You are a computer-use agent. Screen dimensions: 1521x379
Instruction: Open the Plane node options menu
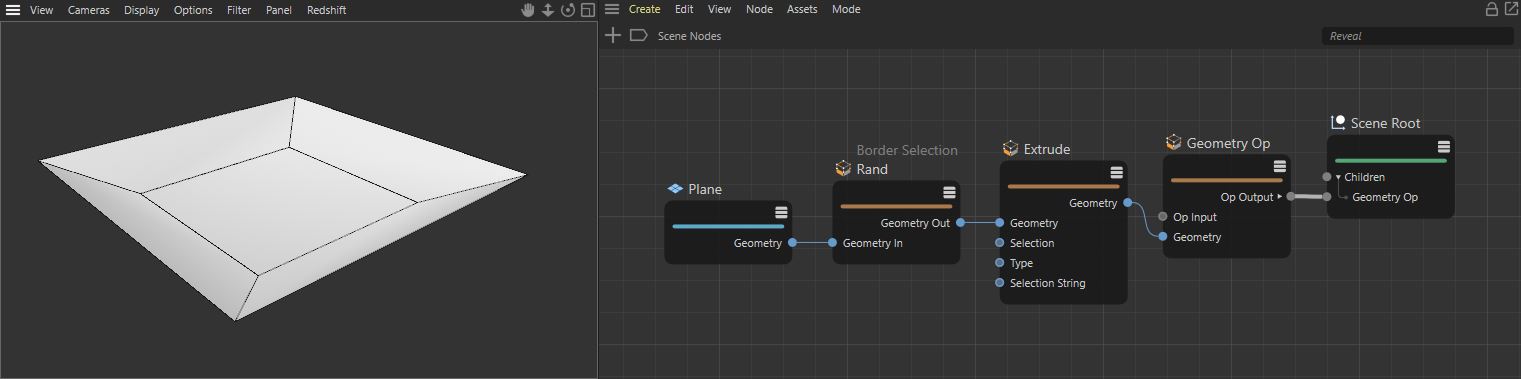pos(781,212)
